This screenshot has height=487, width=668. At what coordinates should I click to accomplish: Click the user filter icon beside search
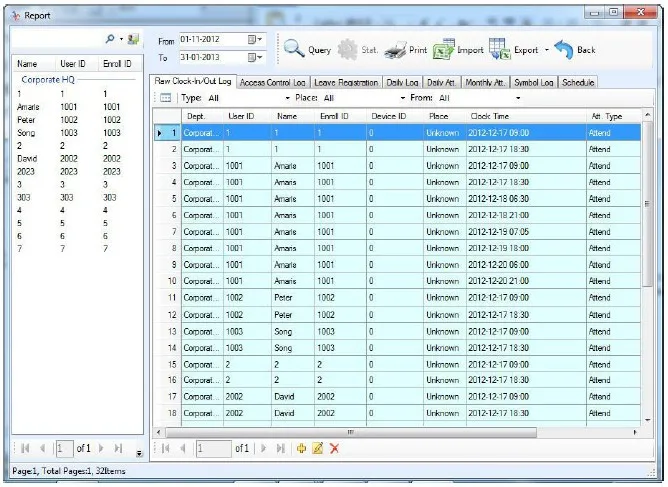[133, 39]
